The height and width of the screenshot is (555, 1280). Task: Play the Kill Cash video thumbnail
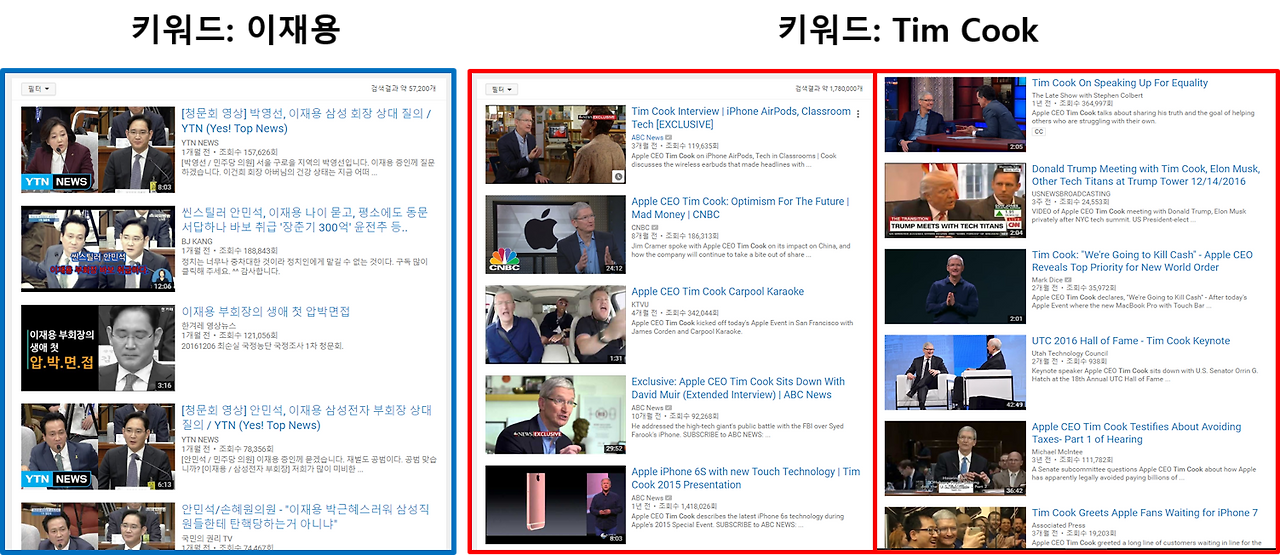pos(955,286)
